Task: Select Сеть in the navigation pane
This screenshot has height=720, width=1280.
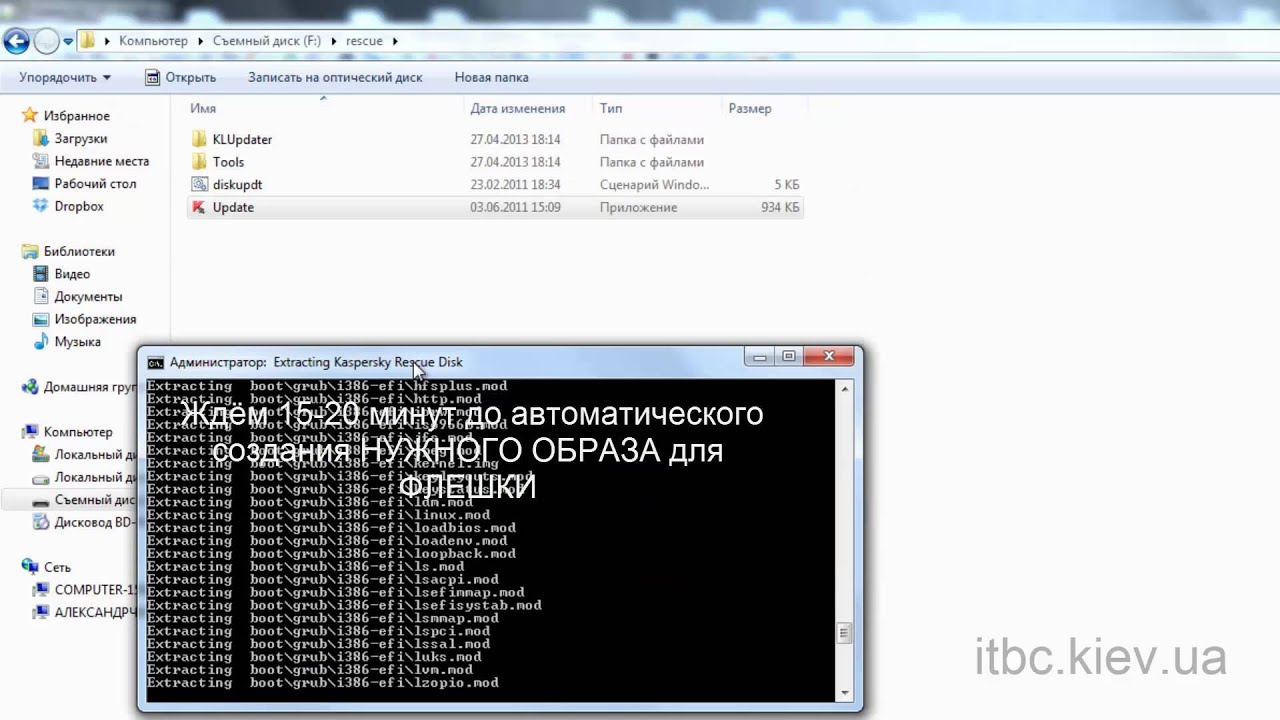Action: click(57, 567)
